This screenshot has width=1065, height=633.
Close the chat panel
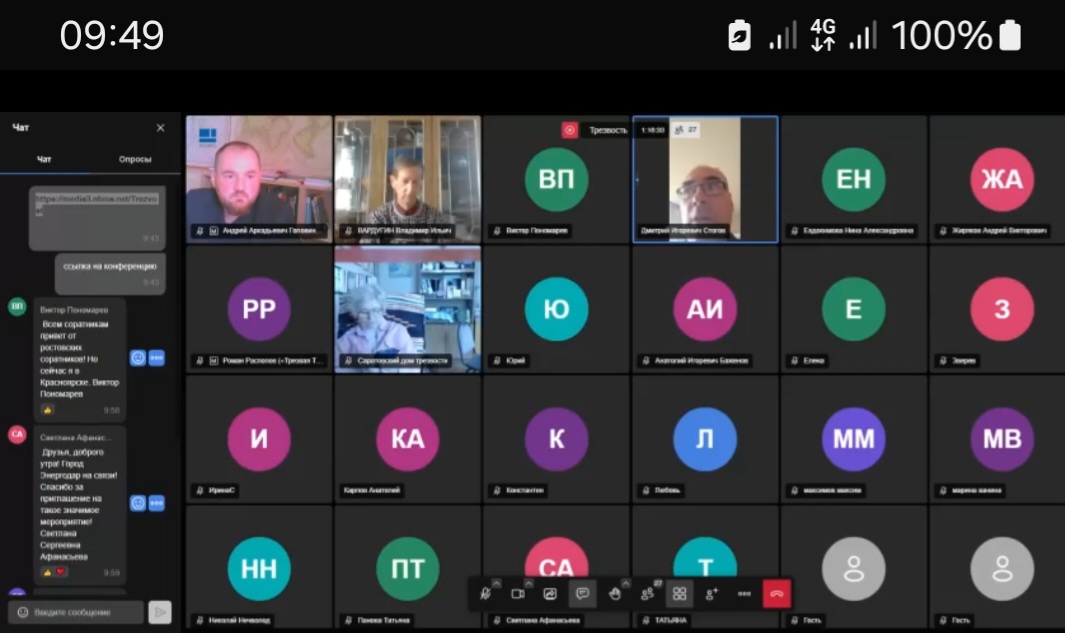click(161, 128)
